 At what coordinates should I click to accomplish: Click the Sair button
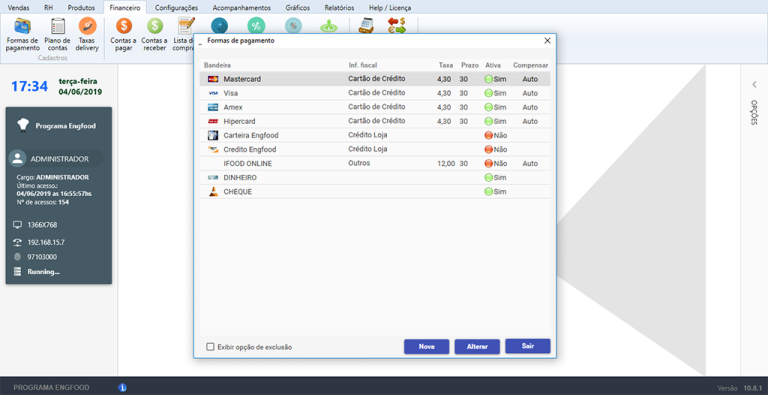528,346
